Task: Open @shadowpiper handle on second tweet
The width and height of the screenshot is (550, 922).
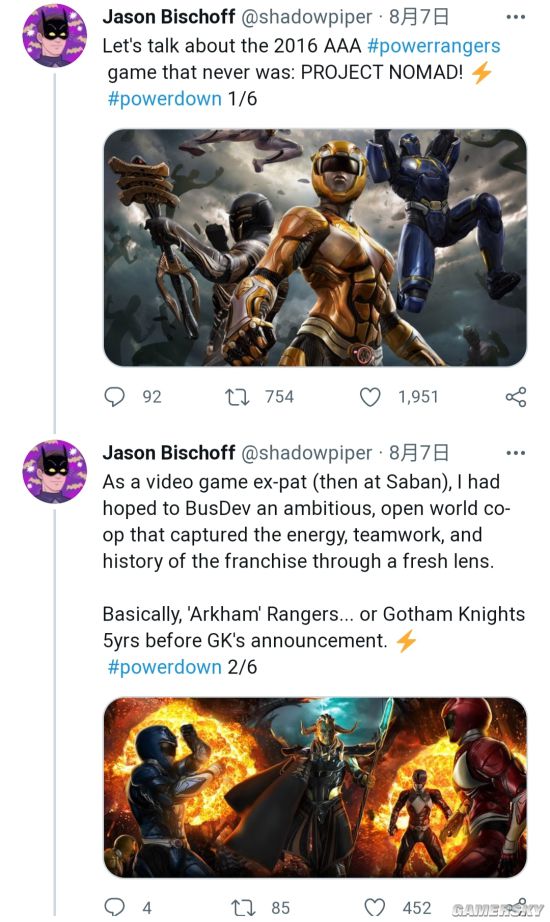Action: (x=306, y=453)
